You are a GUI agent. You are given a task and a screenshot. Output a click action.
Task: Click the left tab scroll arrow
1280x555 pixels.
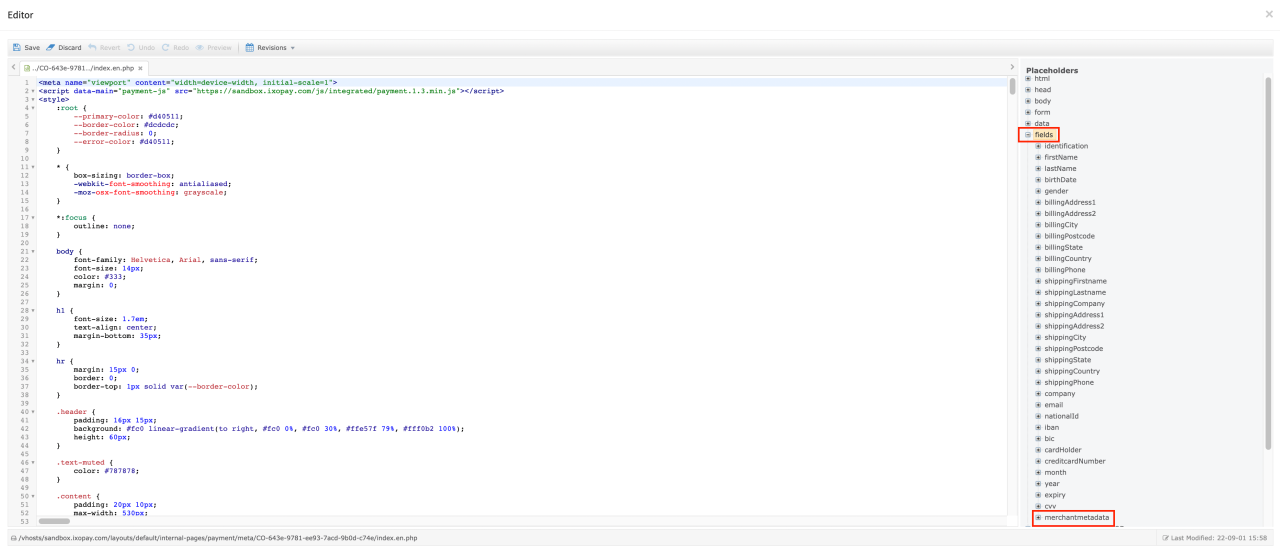[12, 67]
